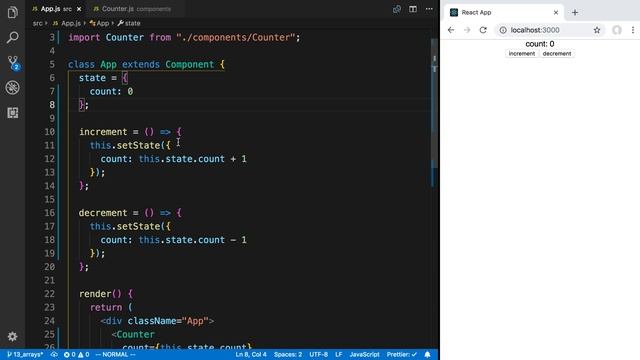Select the React App browser tab
Screen dimensions: 640x360
point(504,13)
